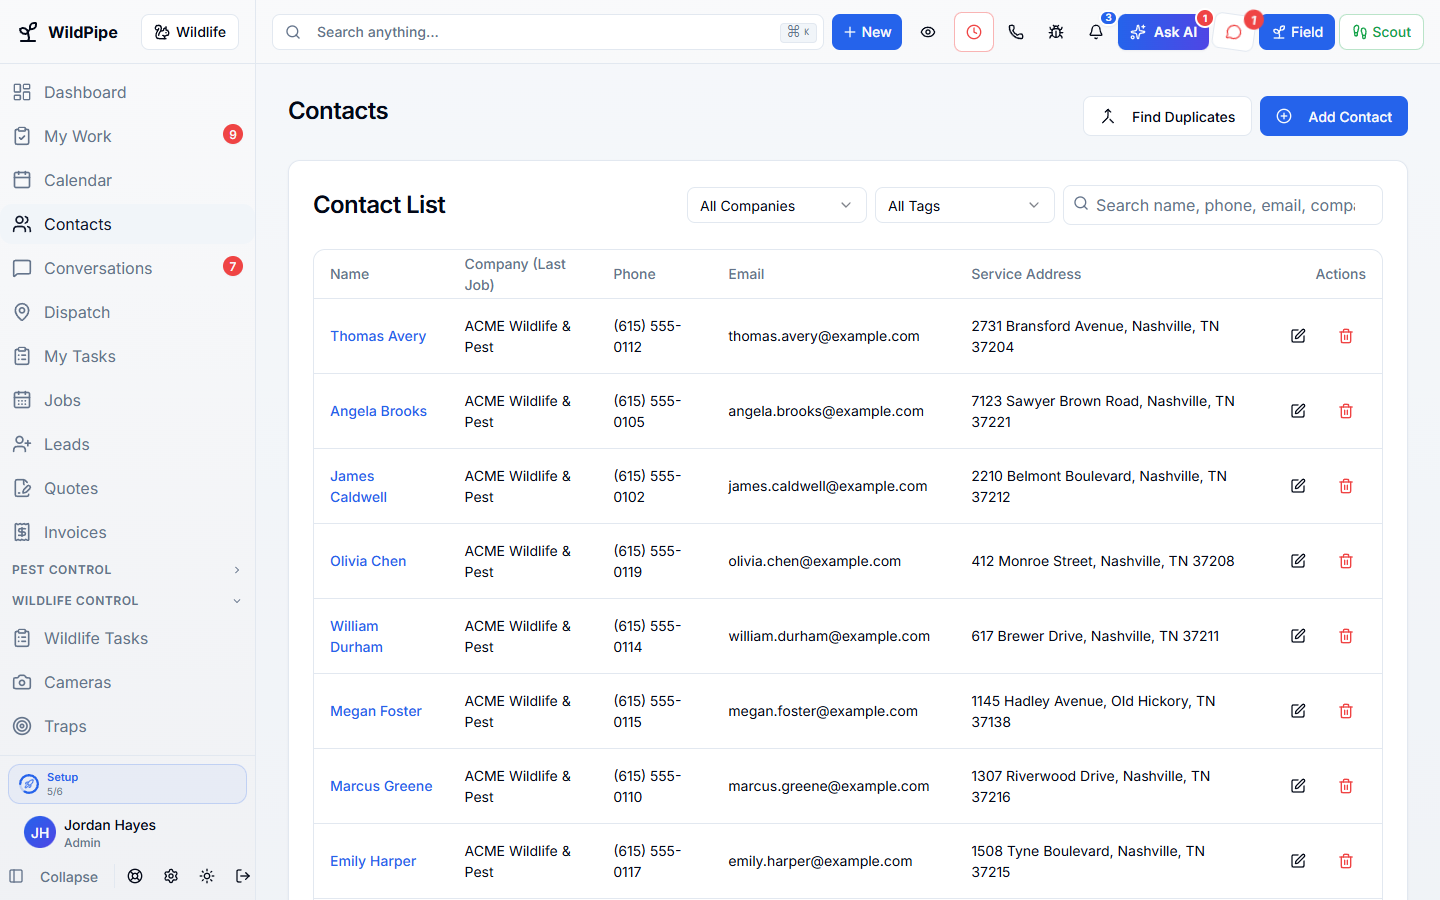The image size is (1440, 900).
Task: Edit James Caldwell contact
Action: [1298, 486]
